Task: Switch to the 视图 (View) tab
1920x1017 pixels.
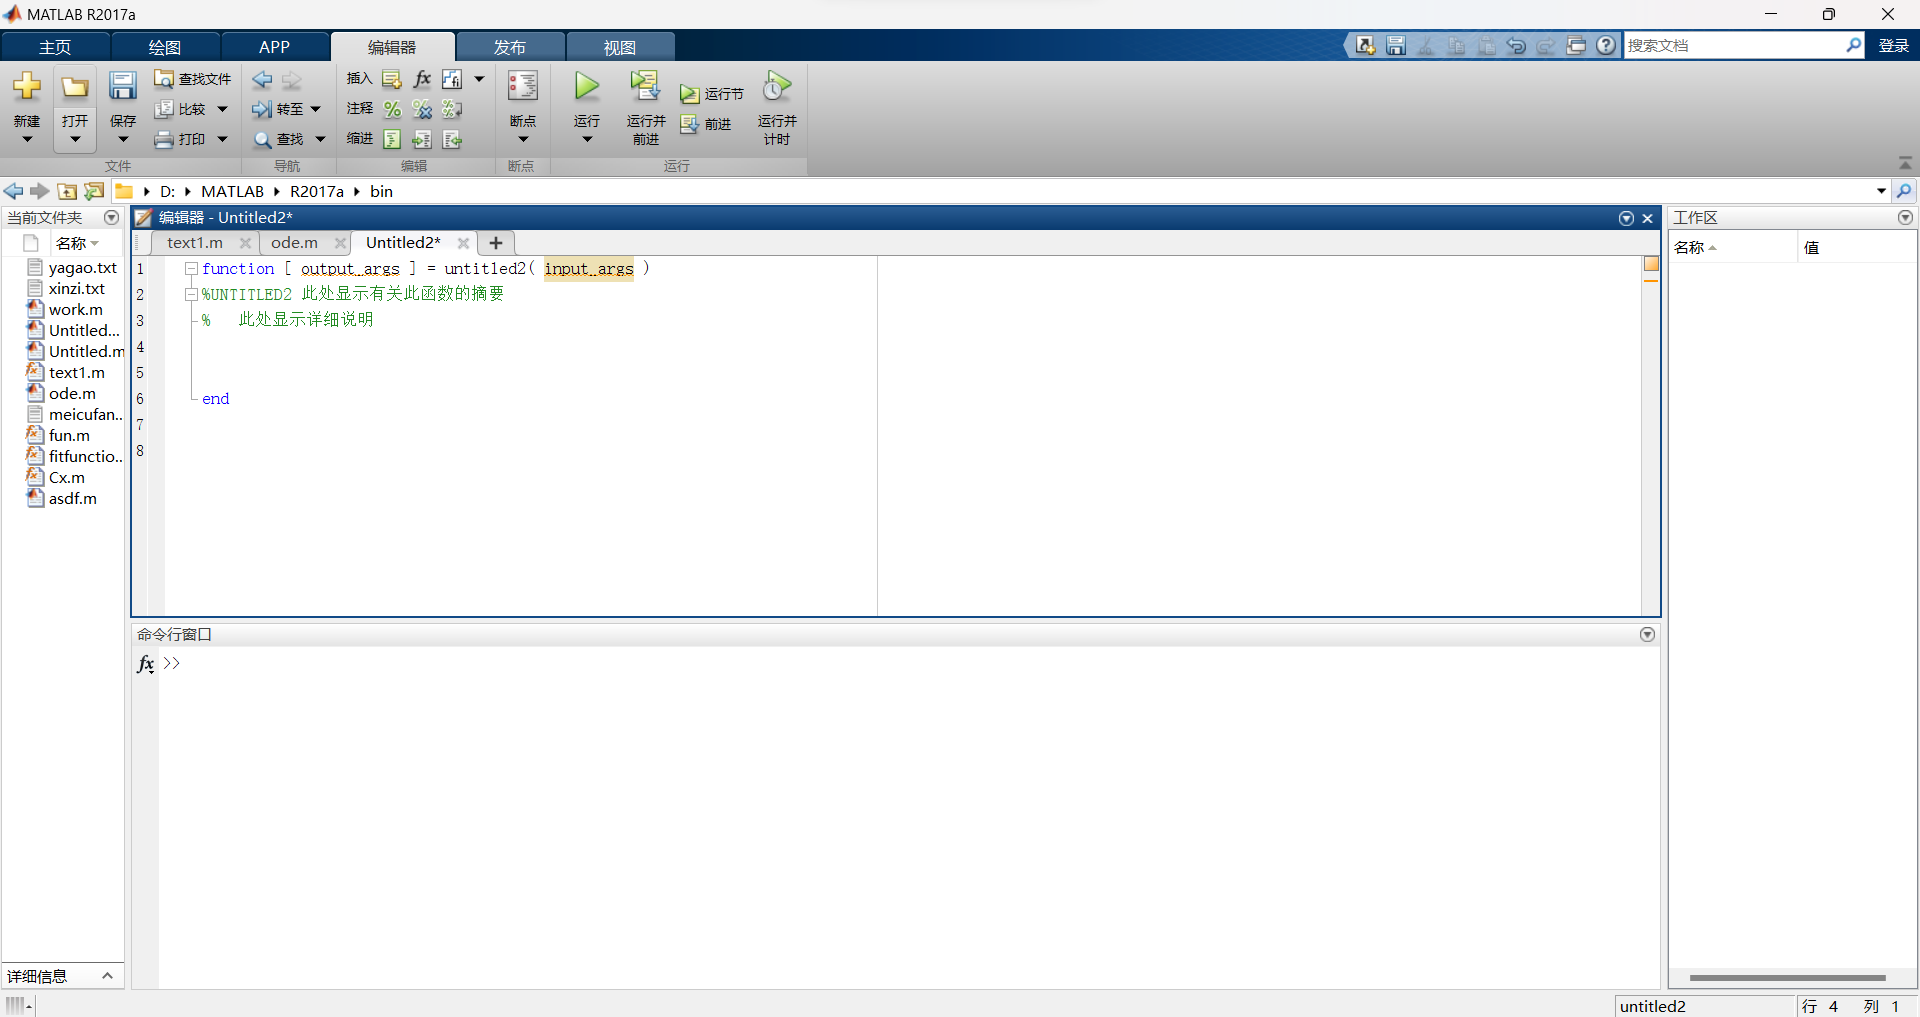Action: point(620,47)
